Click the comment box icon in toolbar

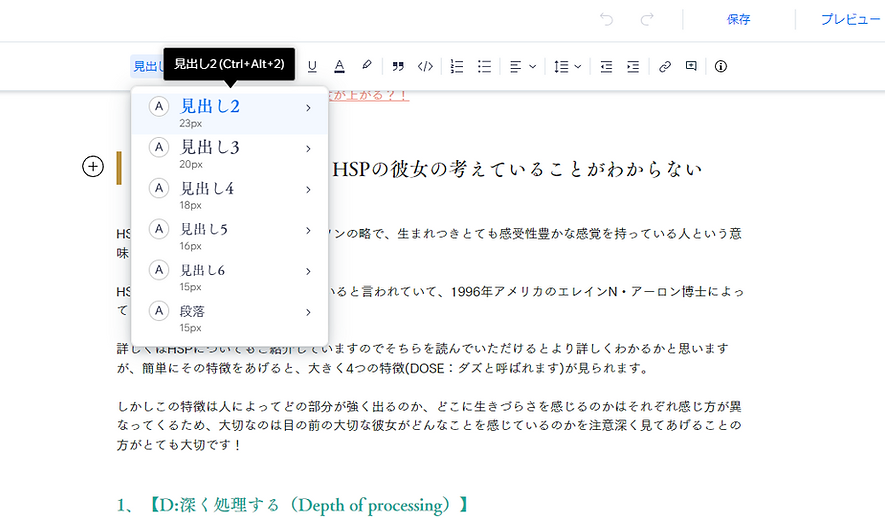point(691,66)
